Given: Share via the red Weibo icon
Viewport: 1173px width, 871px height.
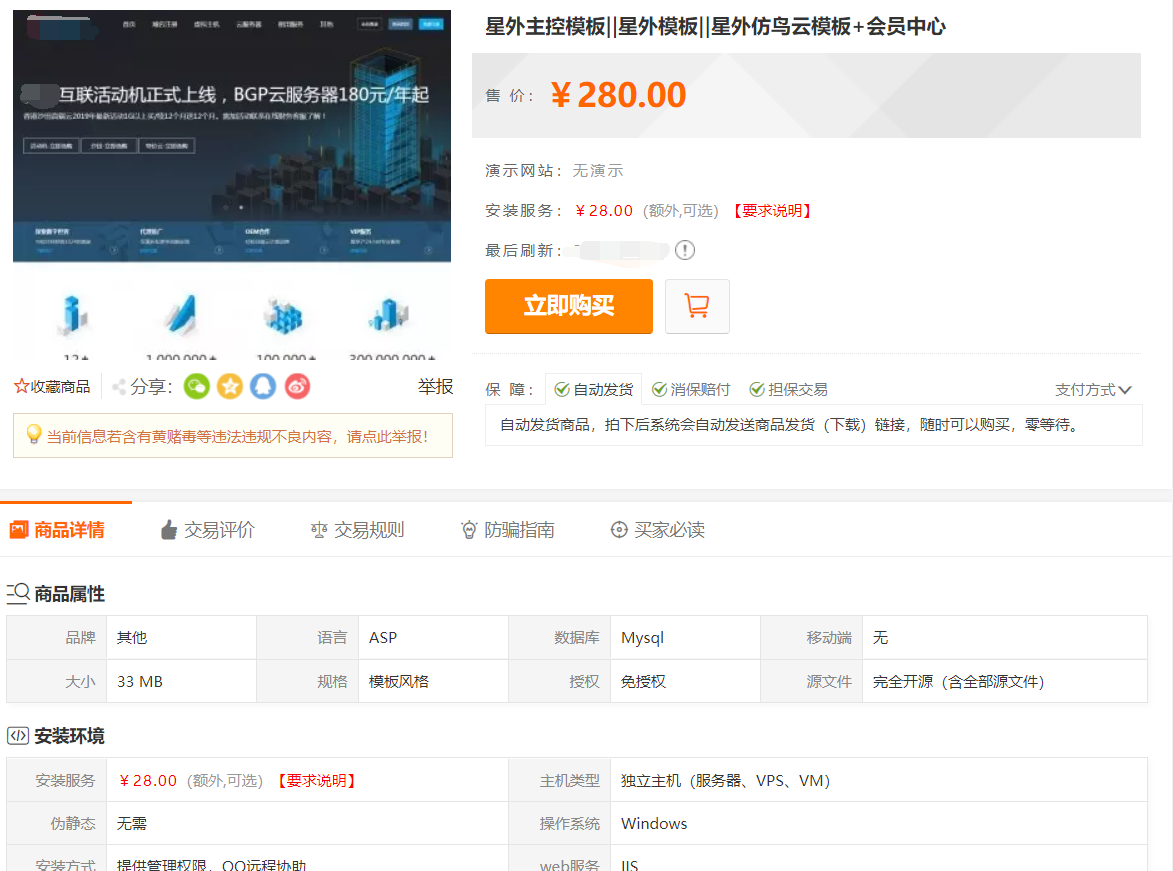Looking at the screenshot, I should point(297,386).
